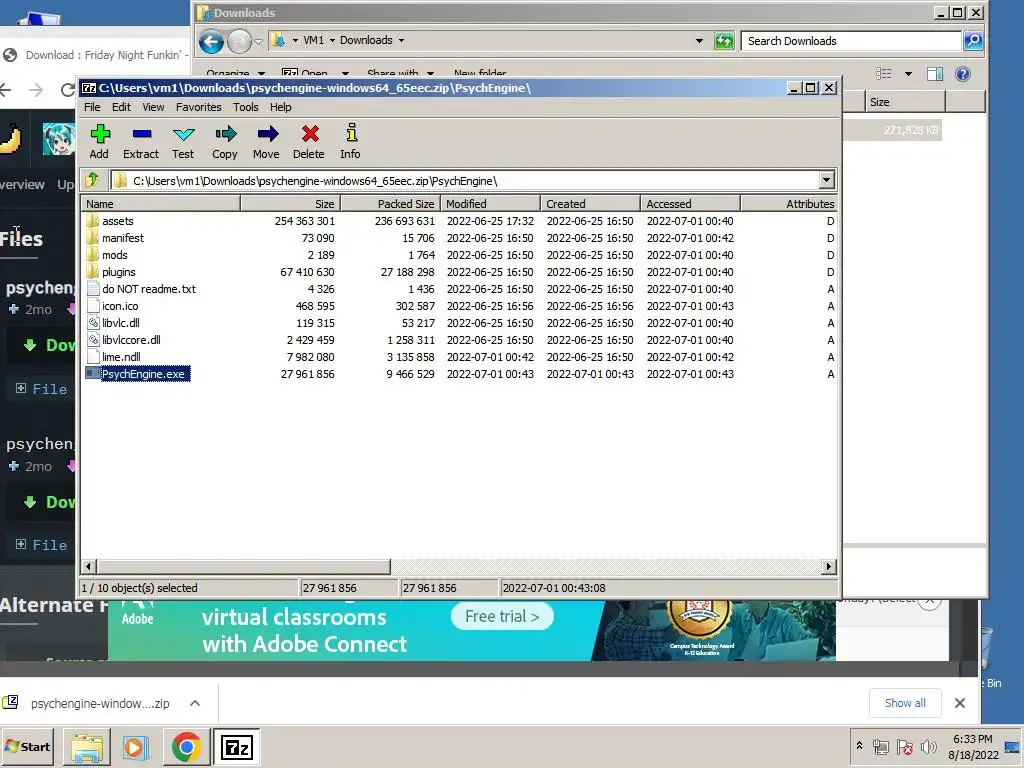Open the Help menu in 7-Zip

point(281,107)
